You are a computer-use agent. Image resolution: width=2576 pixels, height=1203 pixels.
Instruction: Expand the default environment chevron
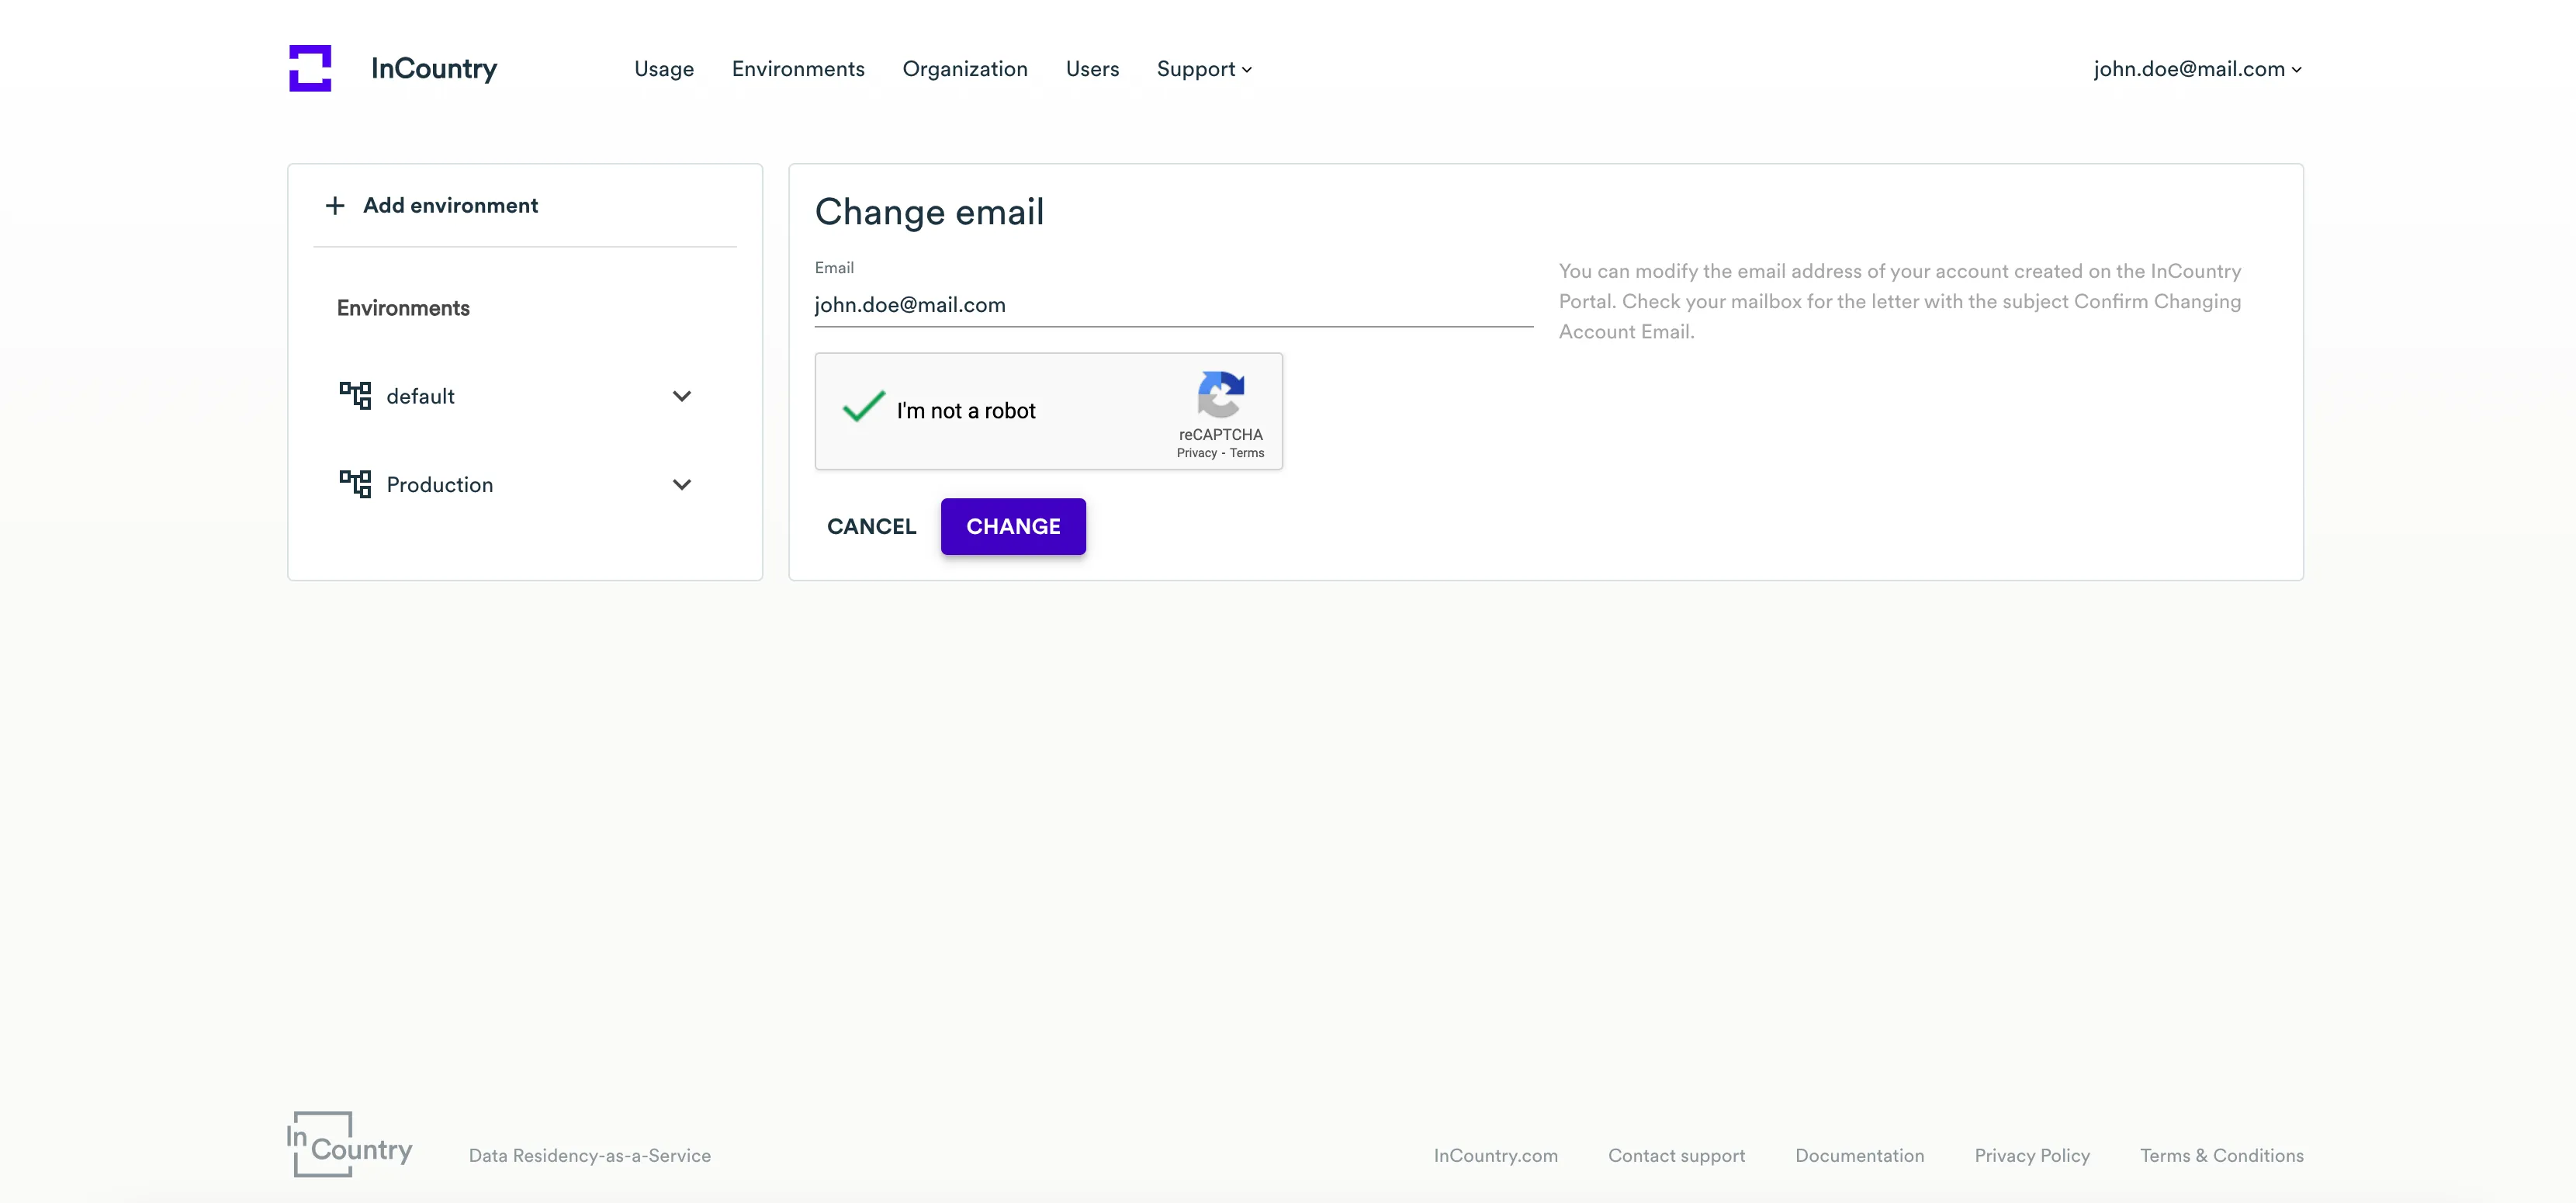[x=682, y=396]
